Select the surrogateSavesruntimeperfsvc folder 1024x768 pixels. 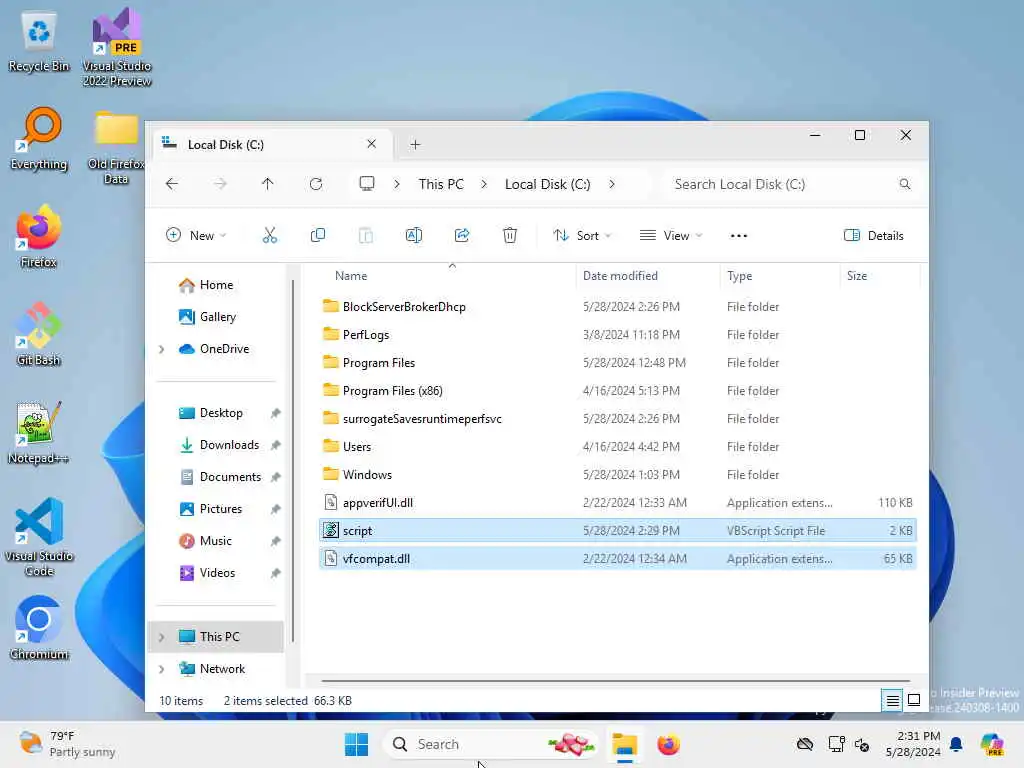click(x=617, y=419)
